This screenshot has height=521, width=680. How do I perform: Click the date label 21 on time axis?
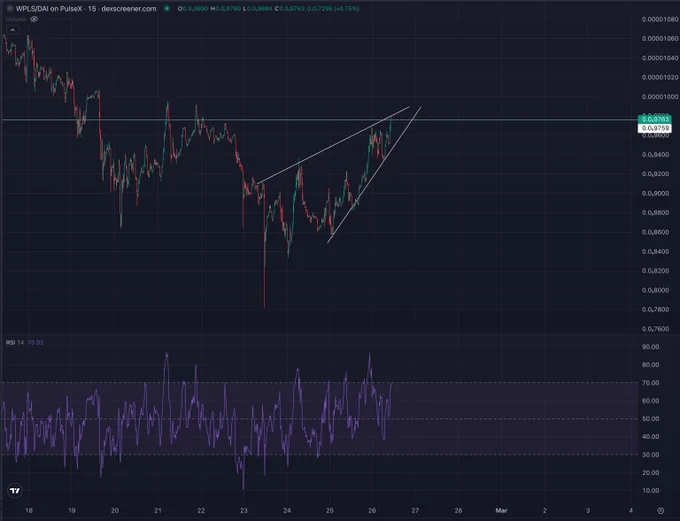click(x=158, y=511)
